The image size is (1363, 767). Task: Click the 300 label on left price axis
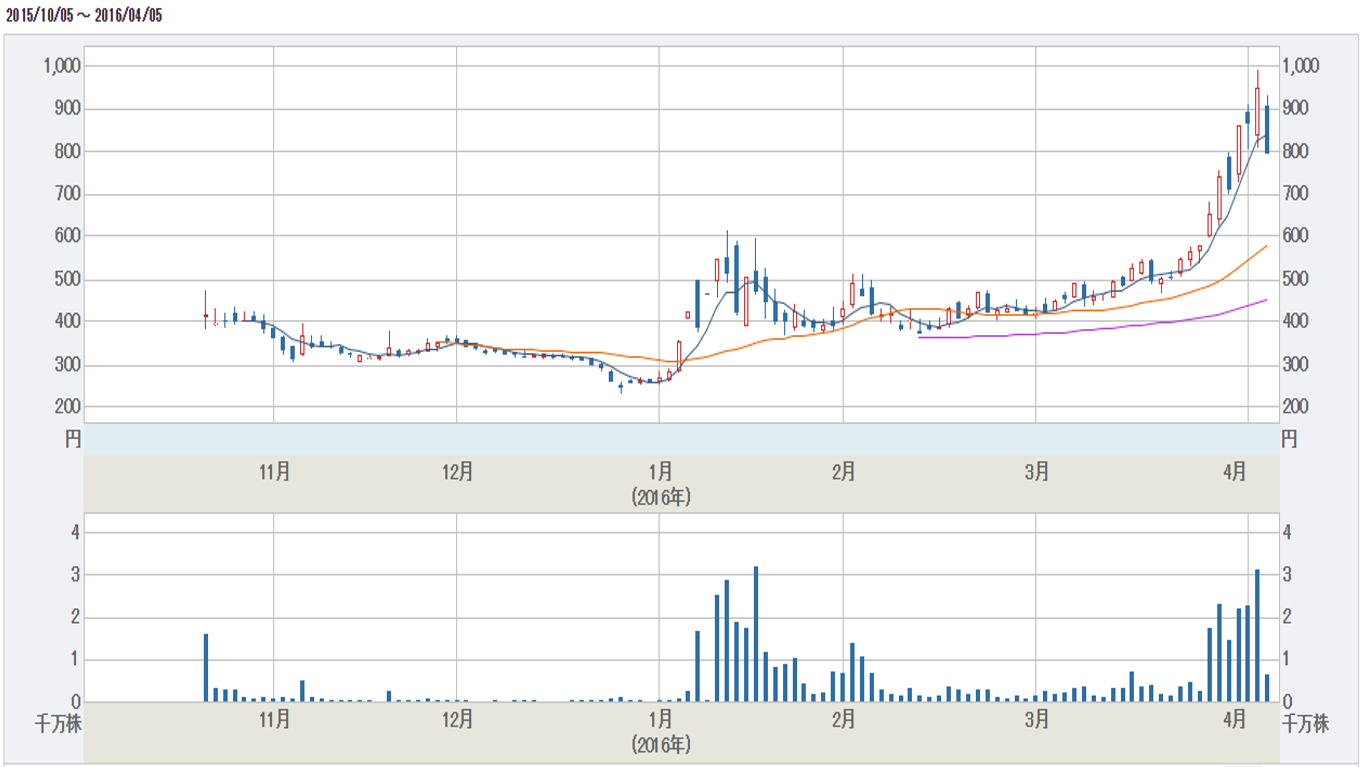(68, 364)
